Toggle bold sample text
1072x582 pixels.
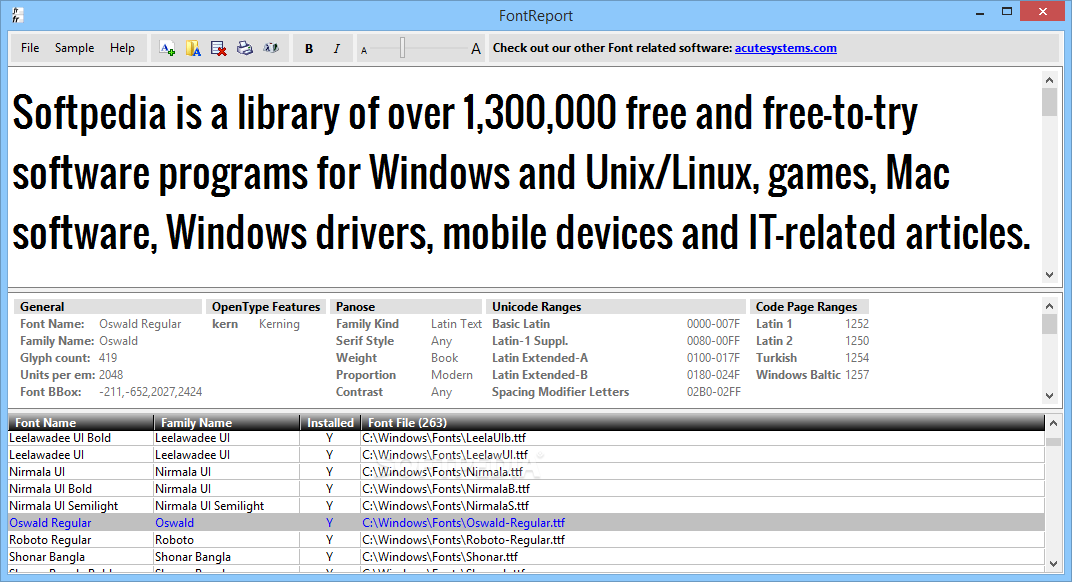(x=309, y=49)
